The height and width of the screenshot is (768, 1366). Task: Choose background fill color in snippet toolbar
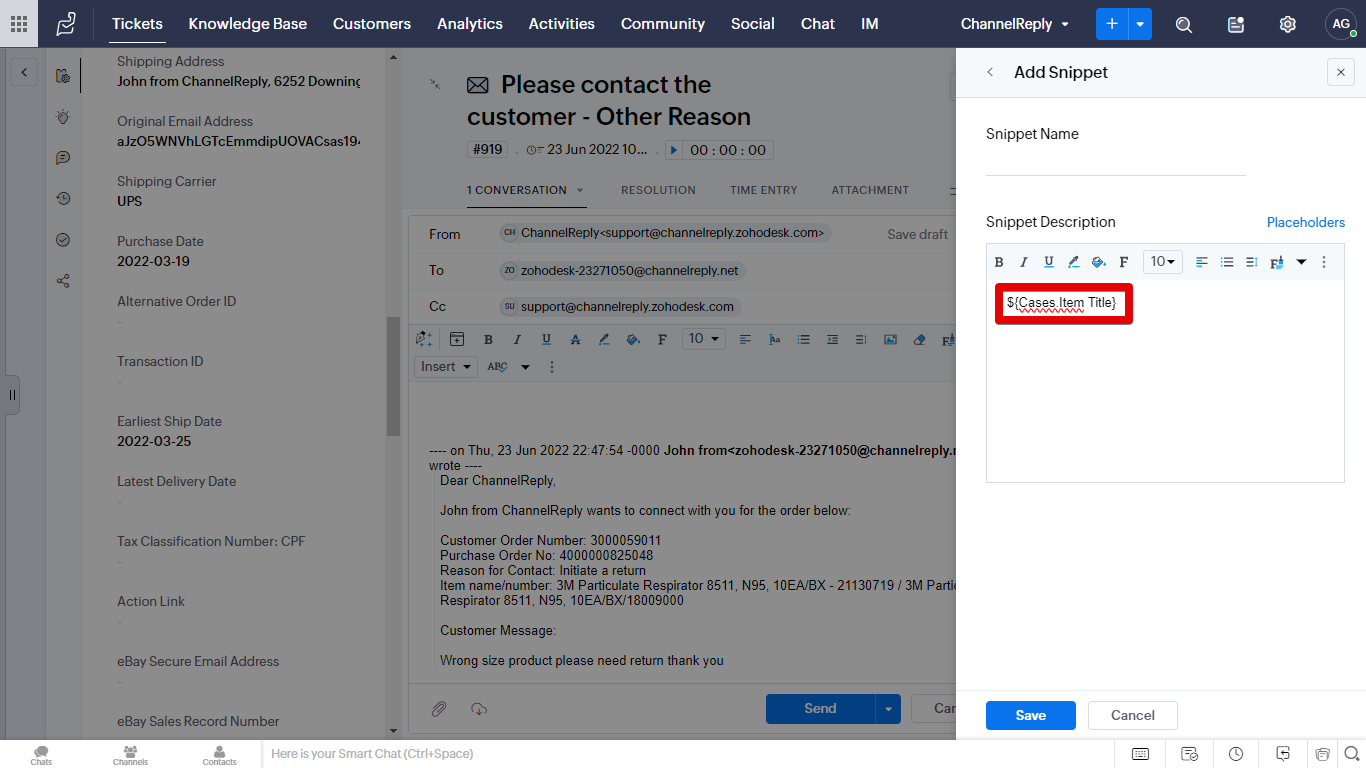(x=1098, y=262)
